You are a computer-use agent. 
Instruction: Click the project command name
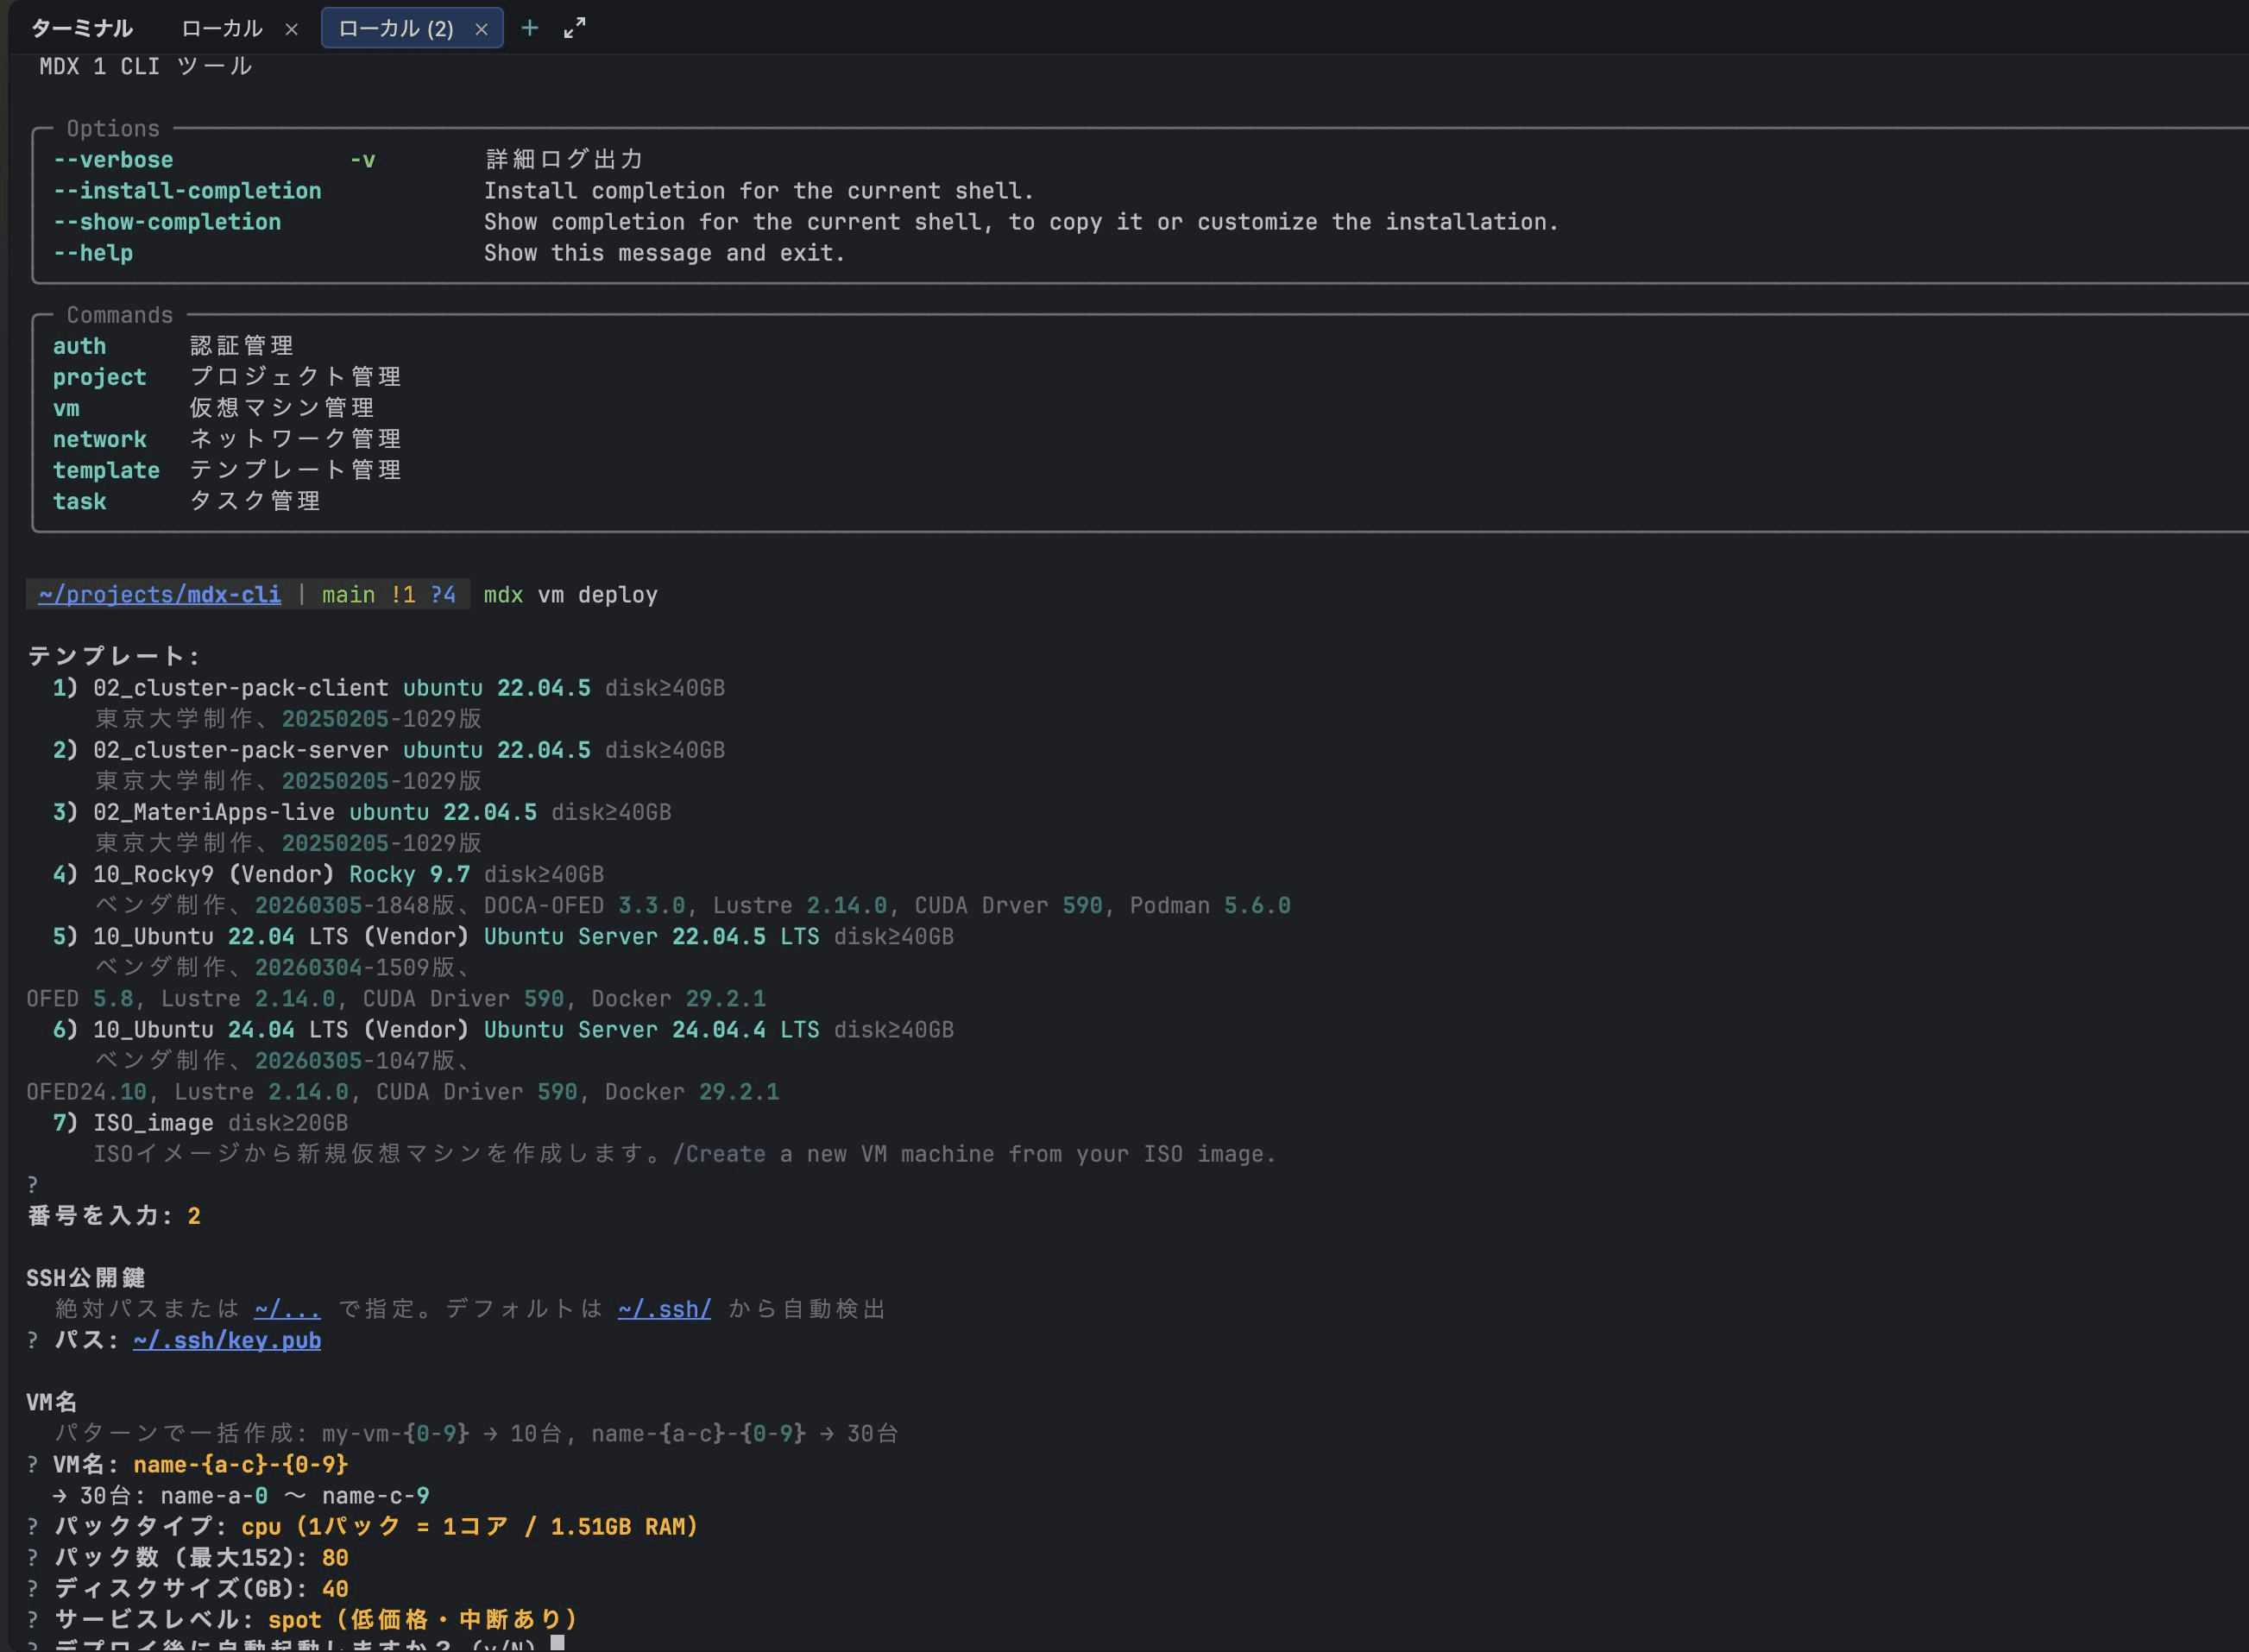[99, 377]
